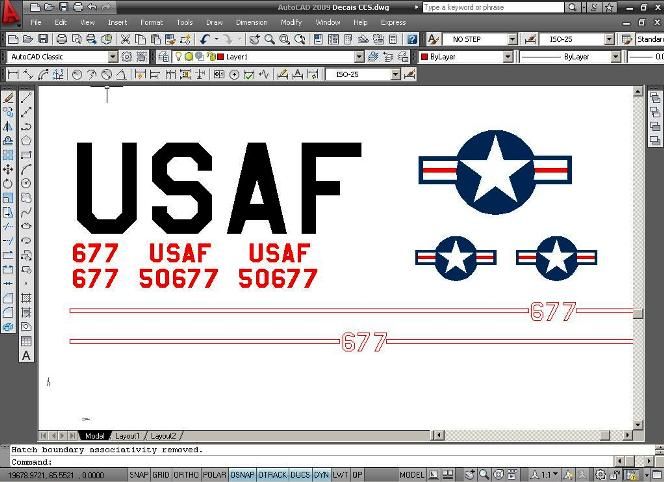Click the lock icon in status bar

(615, 475)
